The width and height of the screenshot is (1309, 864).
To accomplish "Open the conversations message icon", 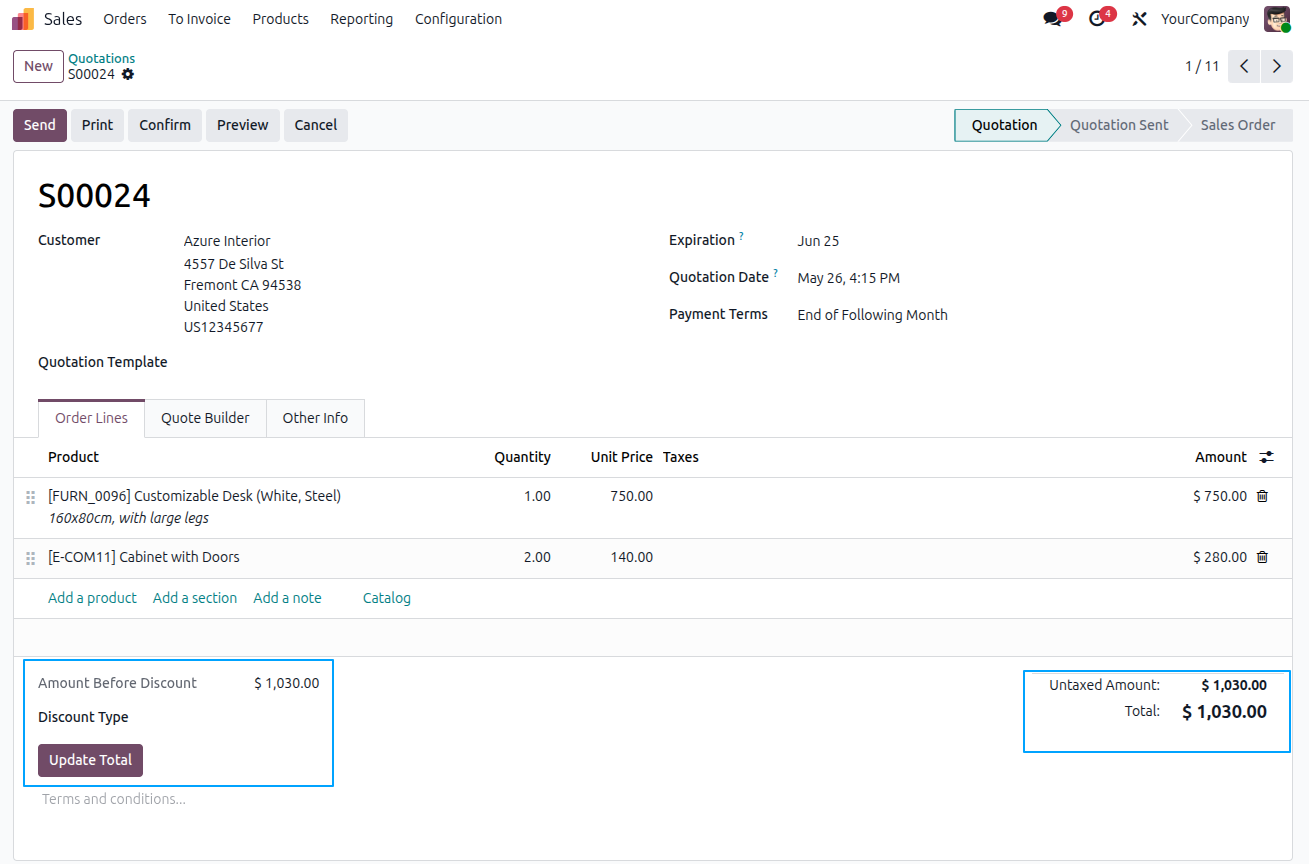I will click(1052, 19).
